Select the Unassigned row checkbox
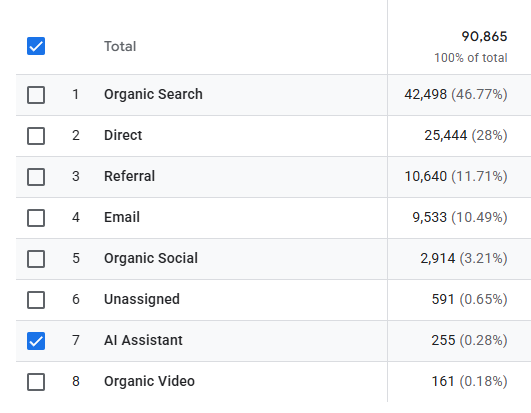Screen dimensions: 531x413 tap(36, 300)
